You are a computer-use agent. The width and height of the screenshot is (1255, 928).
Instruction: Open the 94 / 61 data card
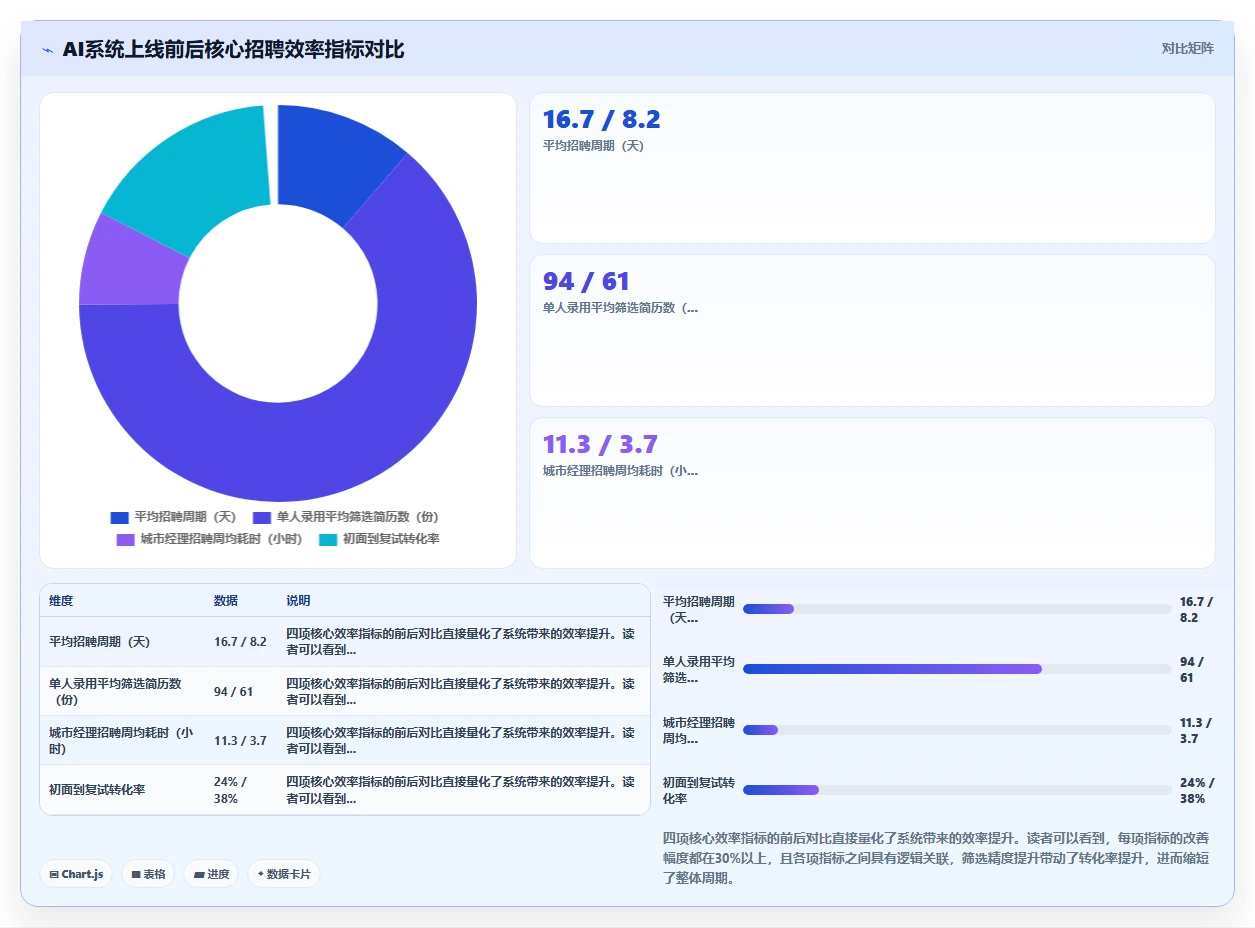pos(872,330)
